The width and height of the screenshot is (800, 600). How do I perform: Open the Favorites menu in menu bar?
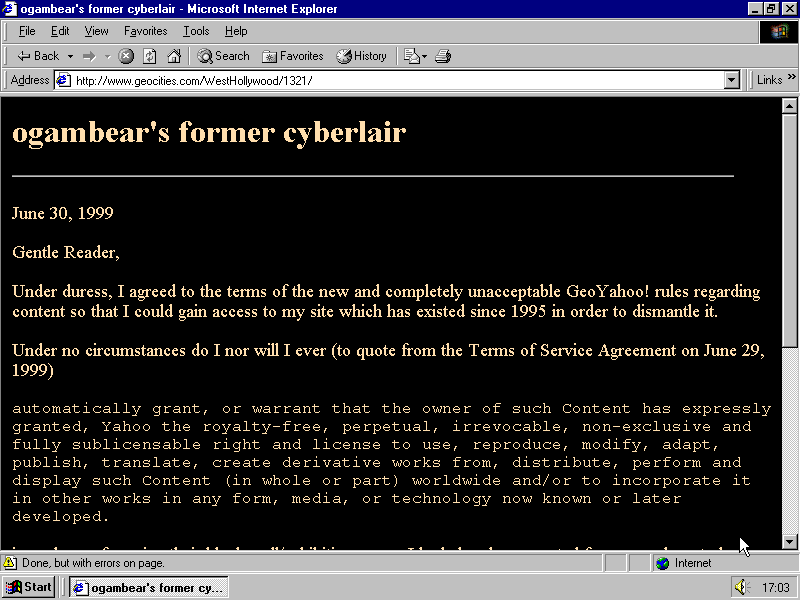(145, 31)
